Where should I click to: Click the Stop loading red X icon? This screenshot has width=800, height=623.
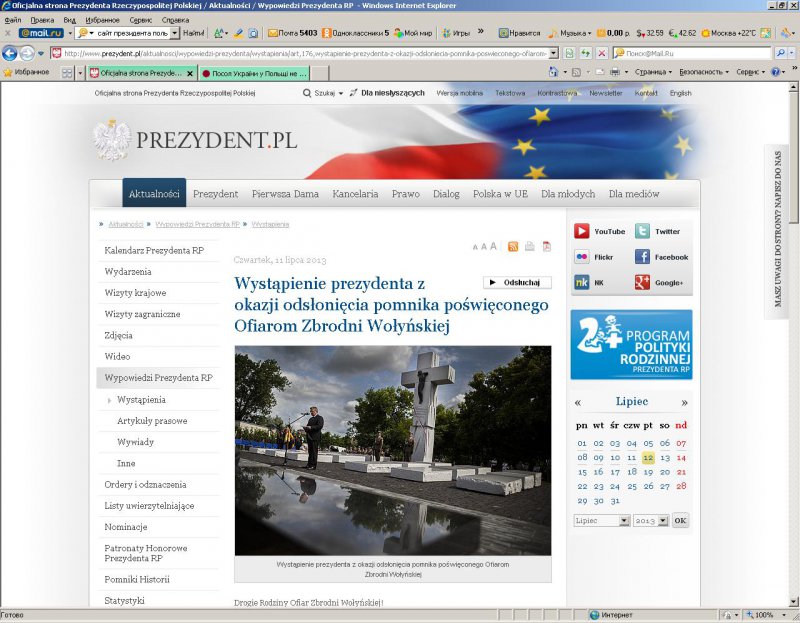coord(602,53)
